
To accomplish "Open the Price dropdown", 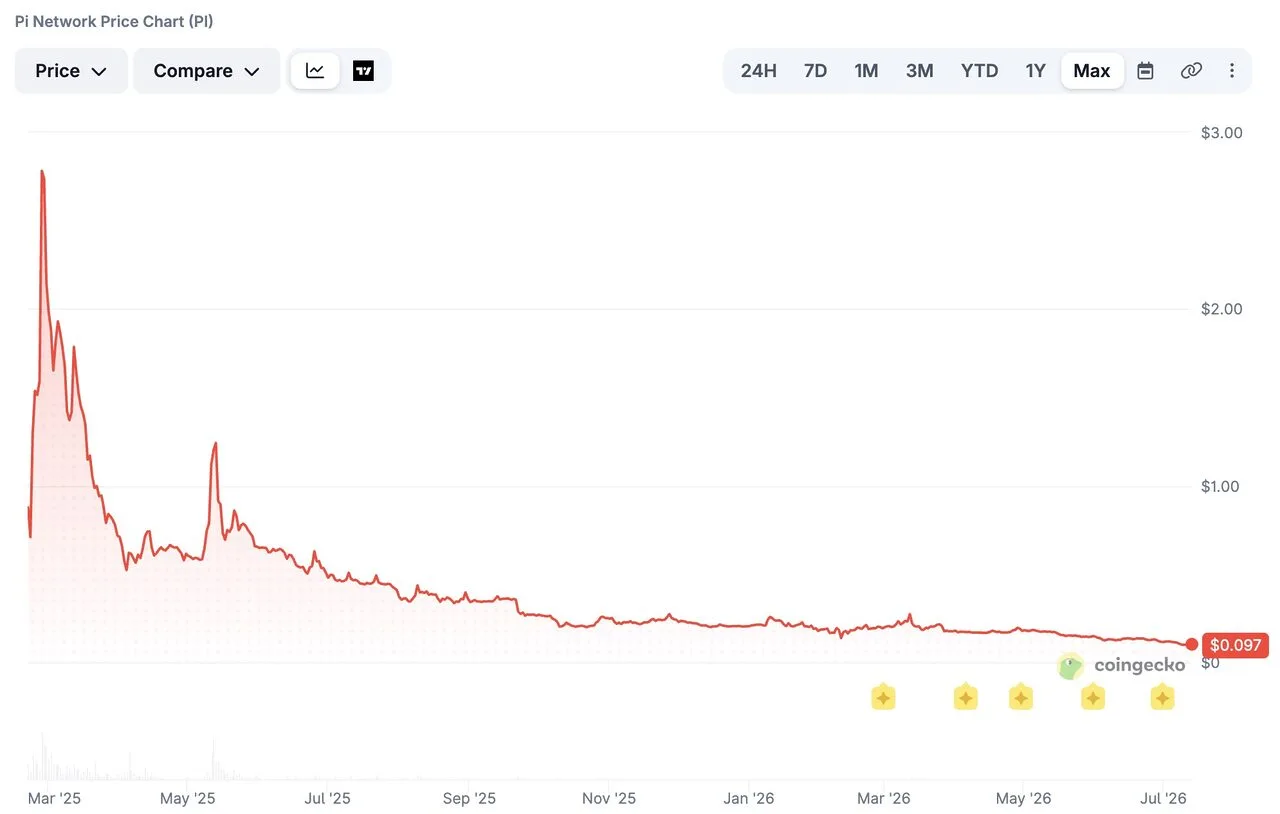I will [71, 71].
